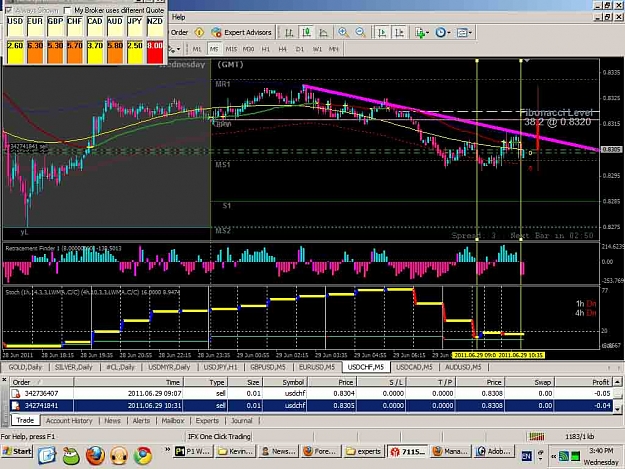625x469 pixels.
Task: Open the #CL,Daily chart tab
Action: pyautogui.click(x=120, y=367)
